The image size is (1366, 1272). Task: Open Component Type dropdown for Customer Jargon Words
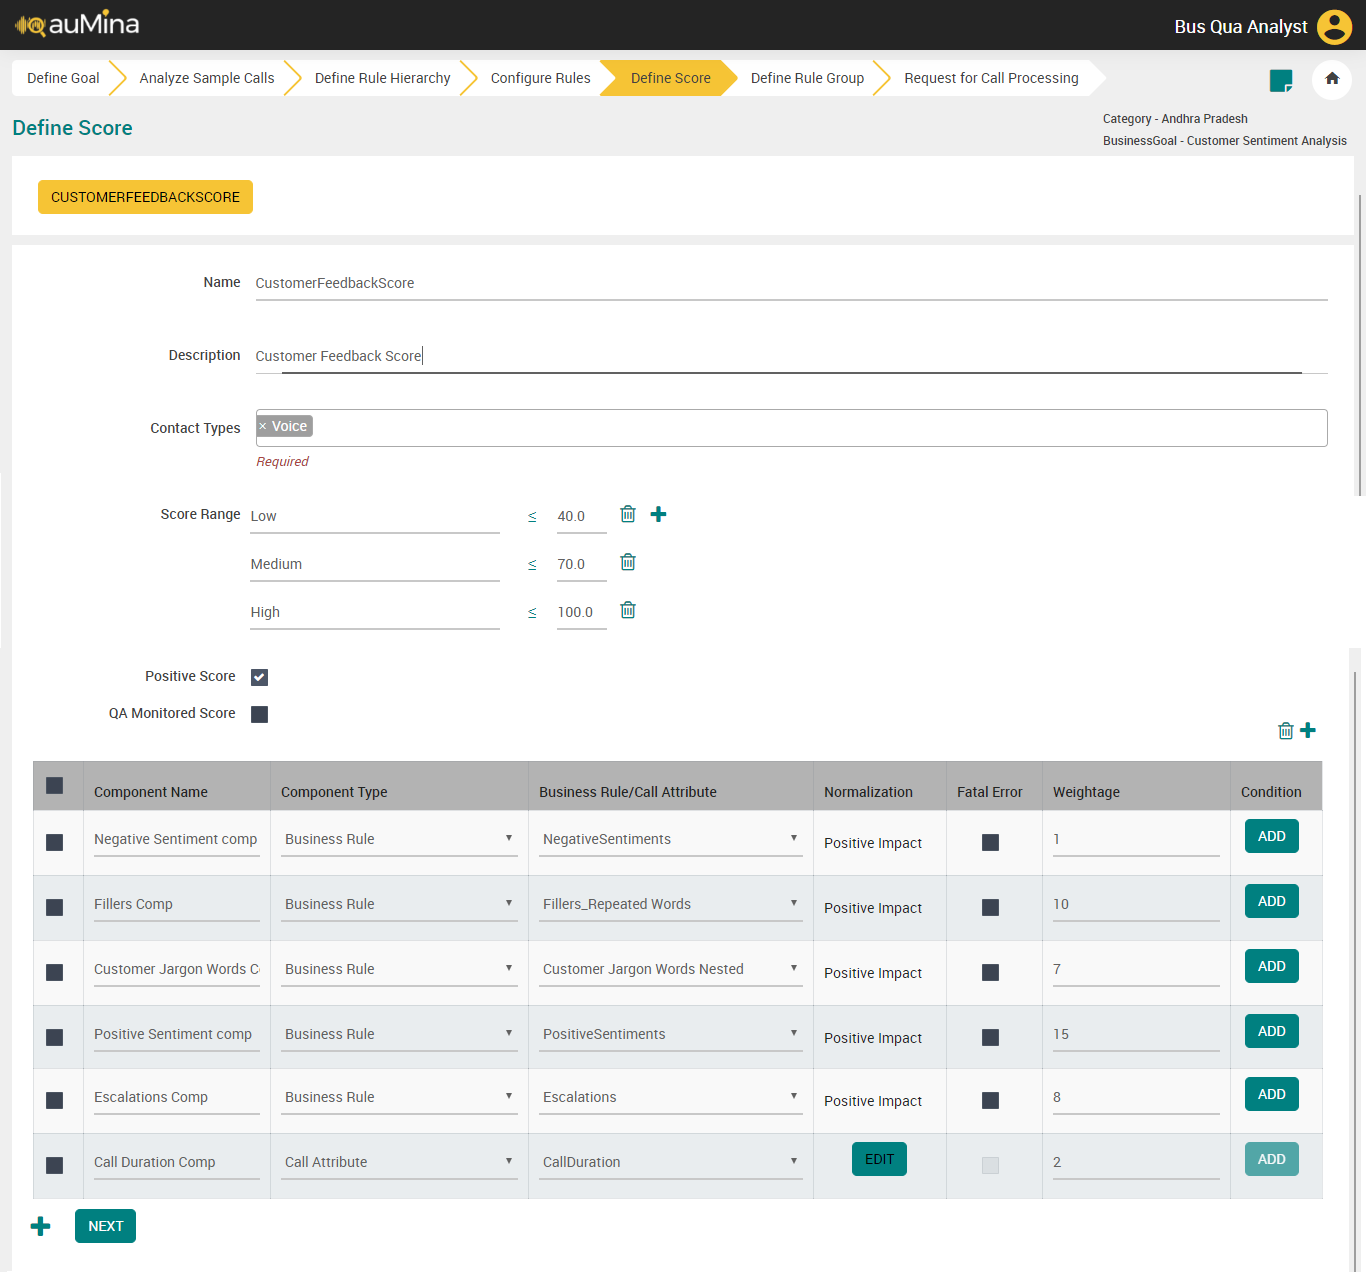point(399,970)
